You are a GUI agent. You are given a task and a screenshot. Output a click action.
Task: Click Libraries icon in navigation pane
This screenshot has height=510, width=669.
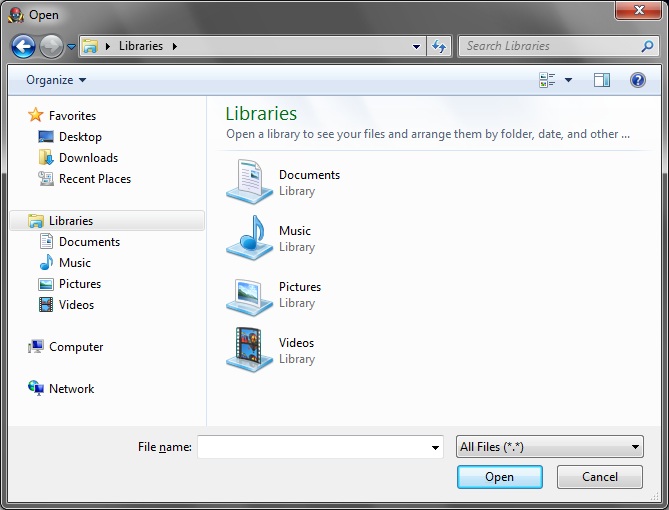[35, 221]
